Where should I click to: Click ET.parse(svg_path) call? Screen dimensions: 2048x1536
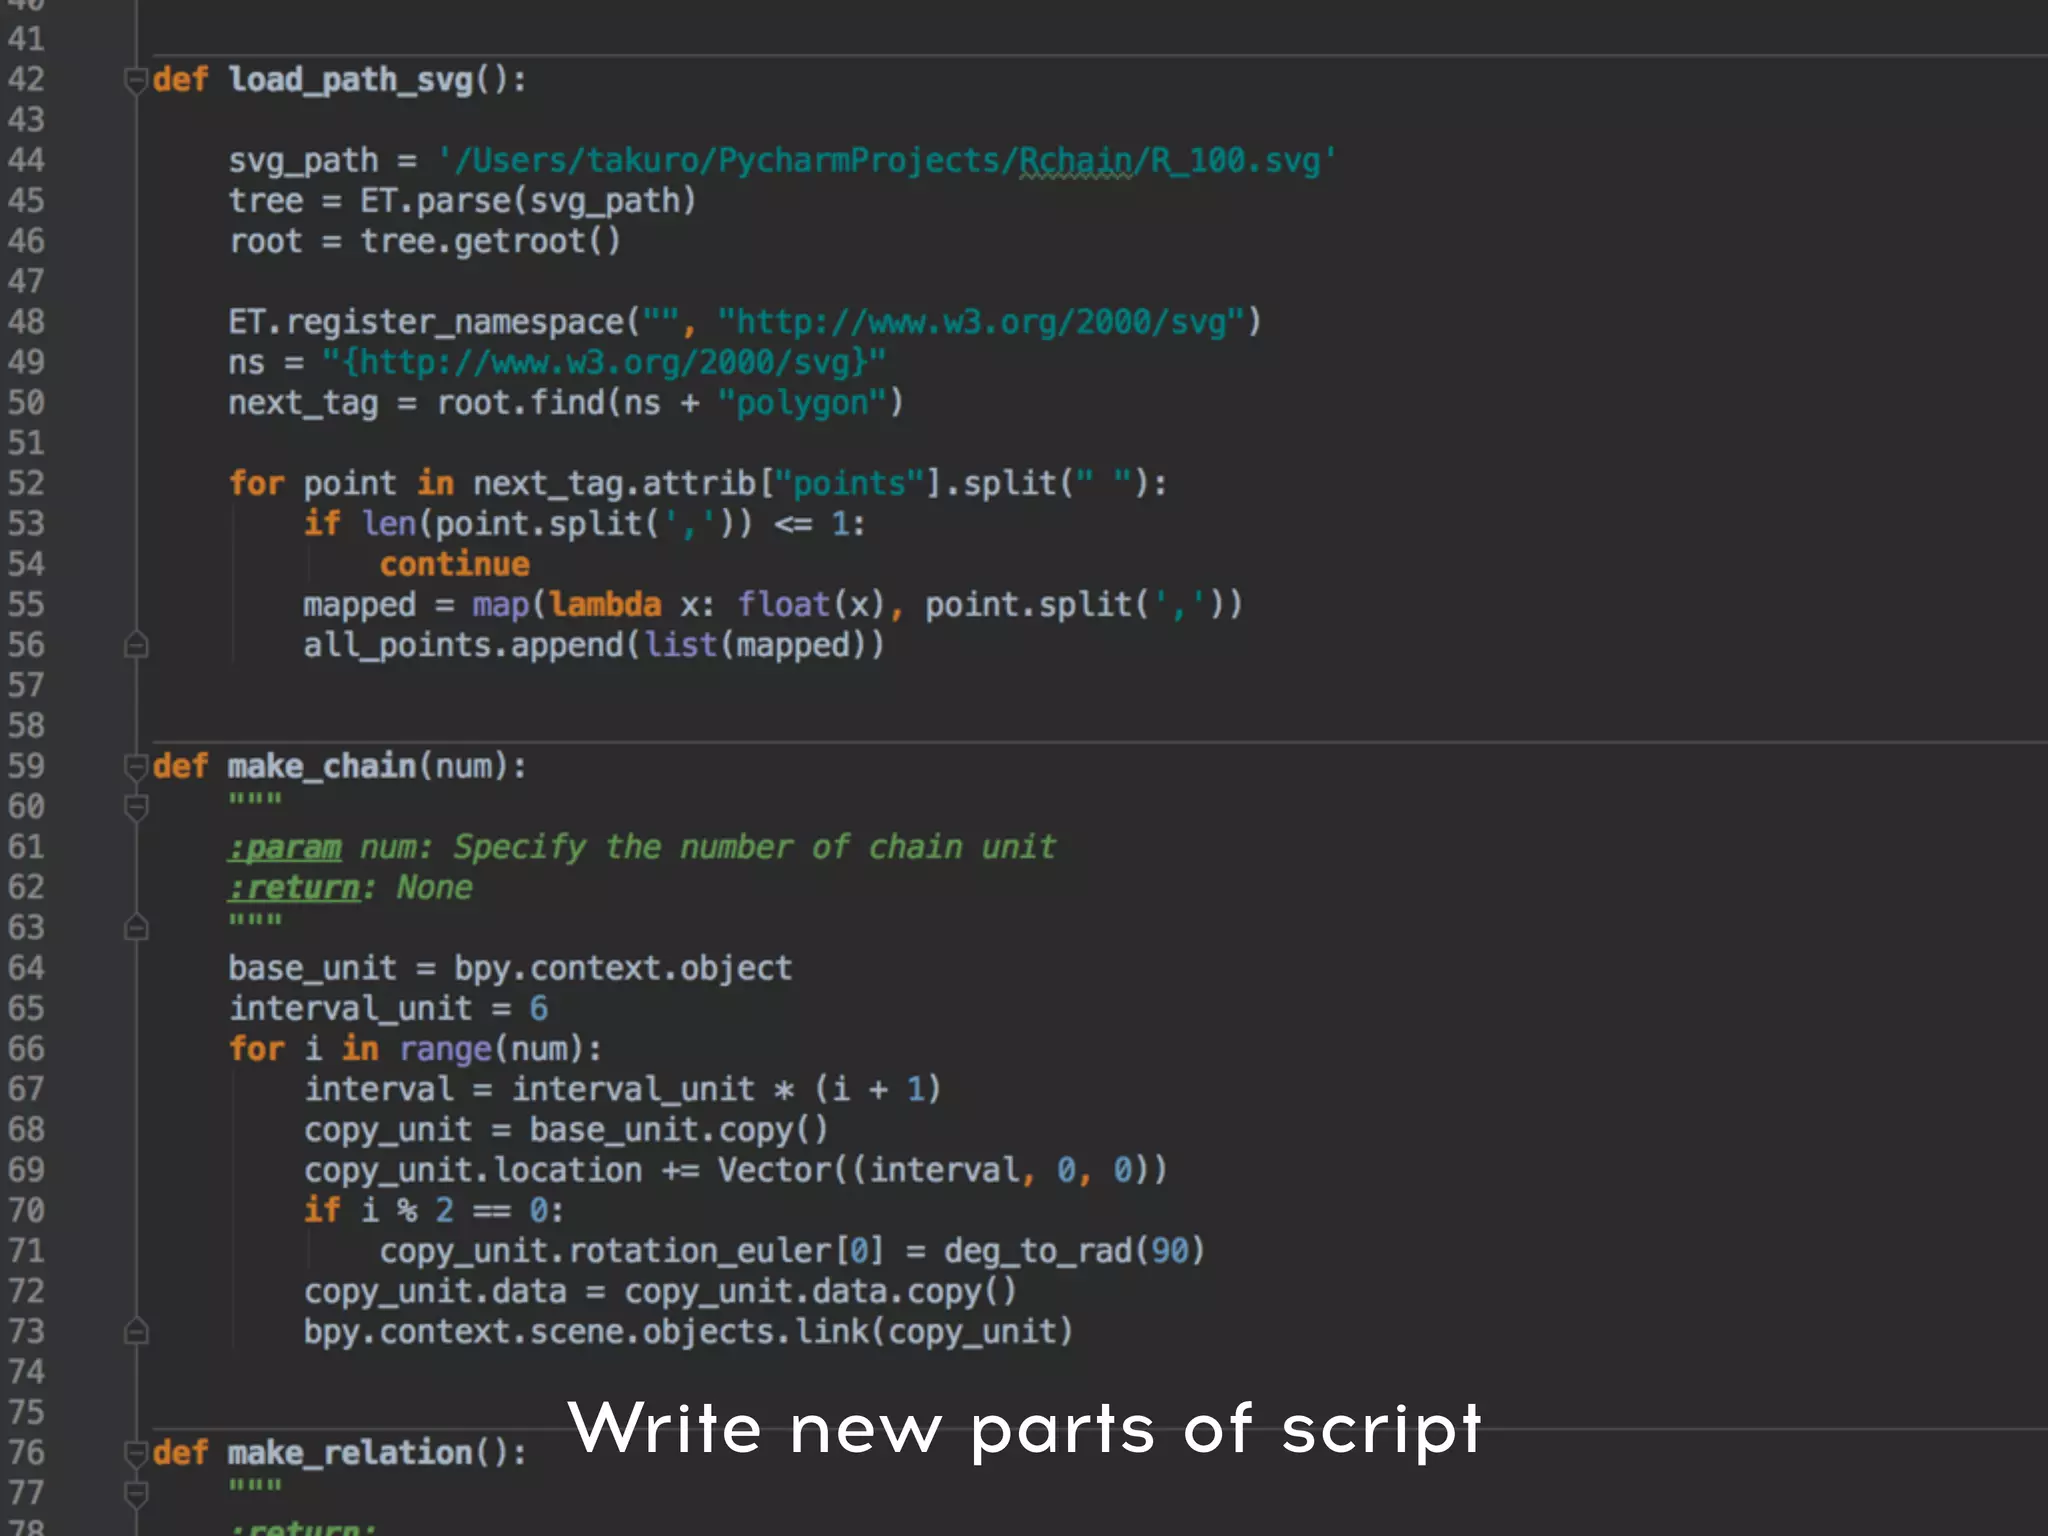[x=528, y=201]
